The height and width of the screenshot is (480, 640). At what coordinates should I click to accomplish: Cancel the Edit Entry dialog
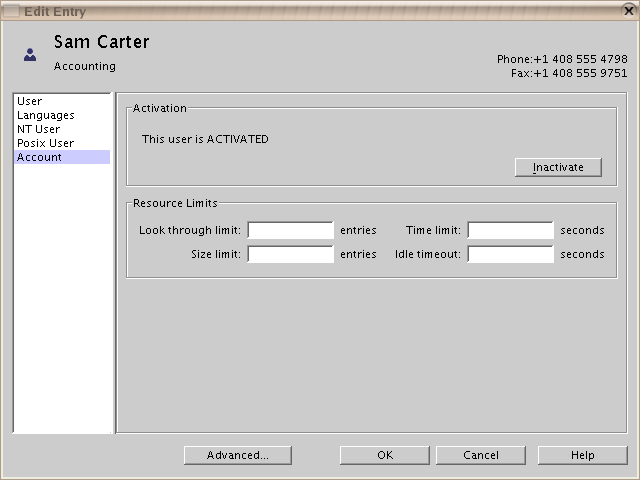click(x=481, y=455)
